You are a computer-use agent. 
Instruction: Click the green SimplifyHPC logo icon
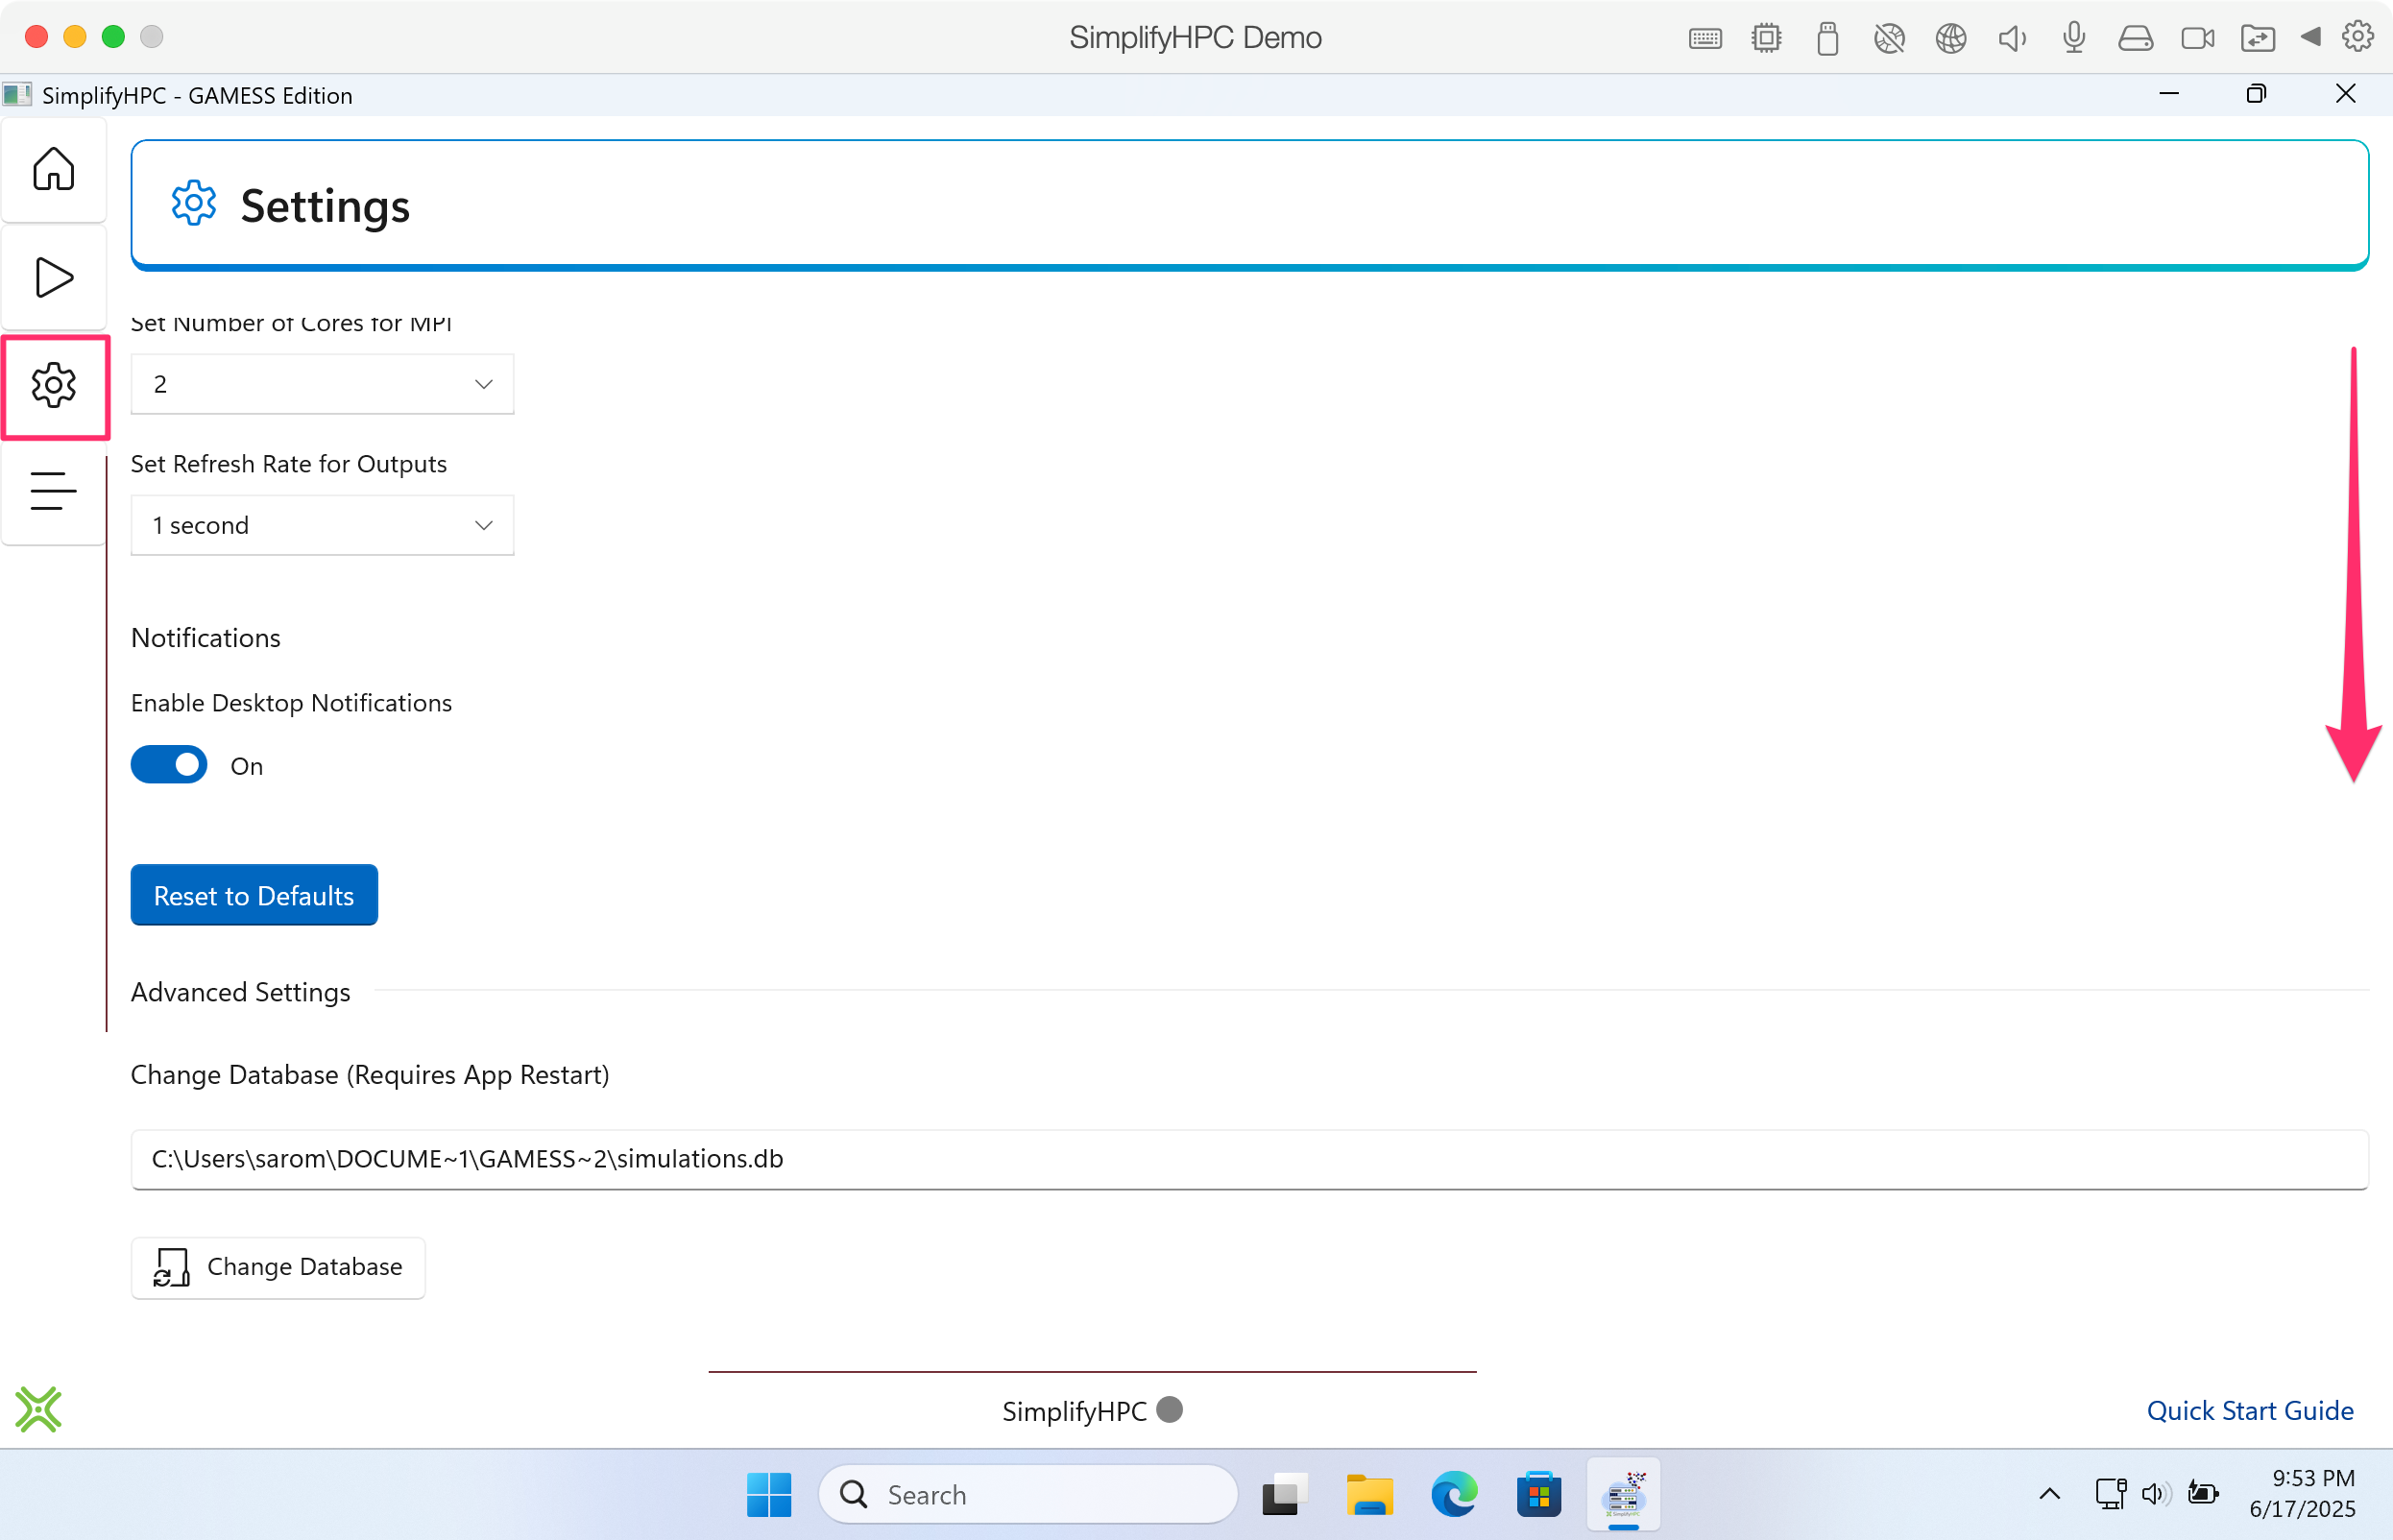tap(38, 1409)
